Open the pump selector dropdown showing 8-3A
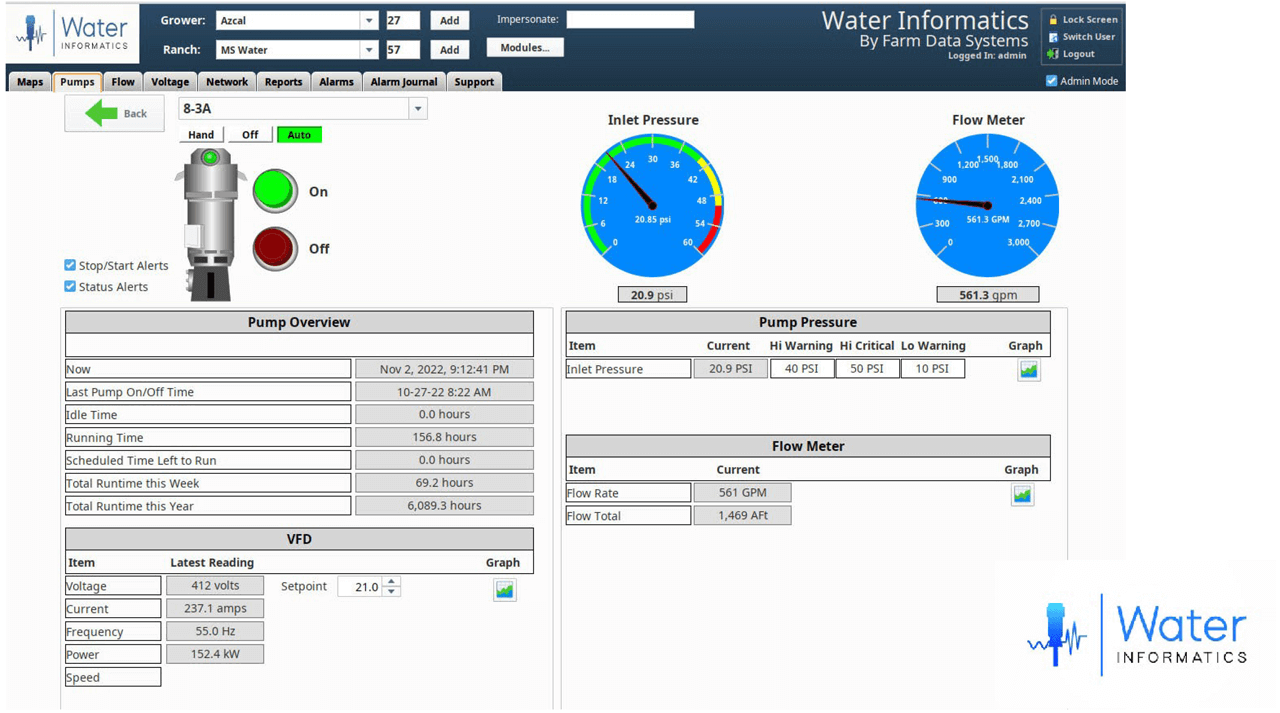 point(419,108)
